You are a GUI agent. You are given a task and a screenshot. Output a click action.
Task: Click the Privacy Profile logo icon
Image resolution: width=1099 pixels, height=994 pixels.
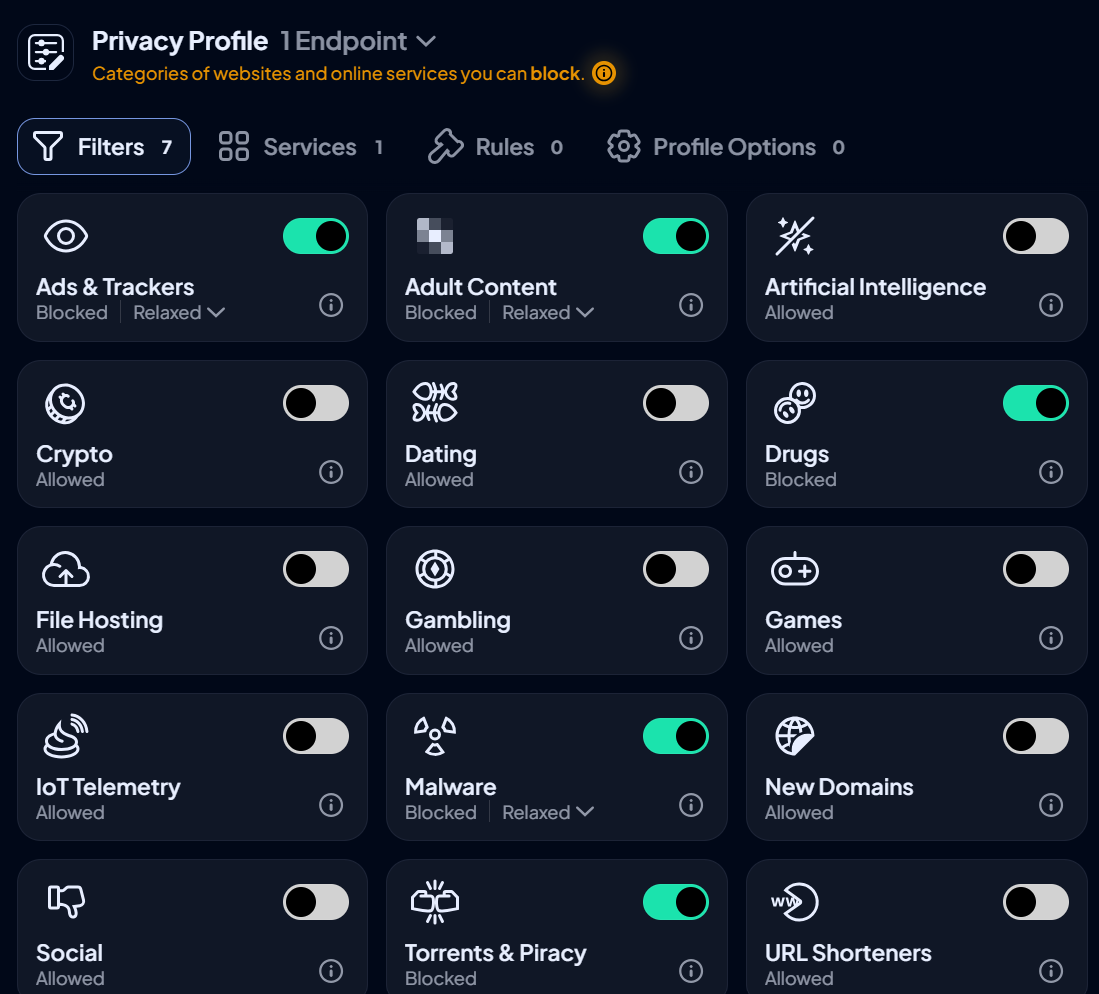point(45,51)
